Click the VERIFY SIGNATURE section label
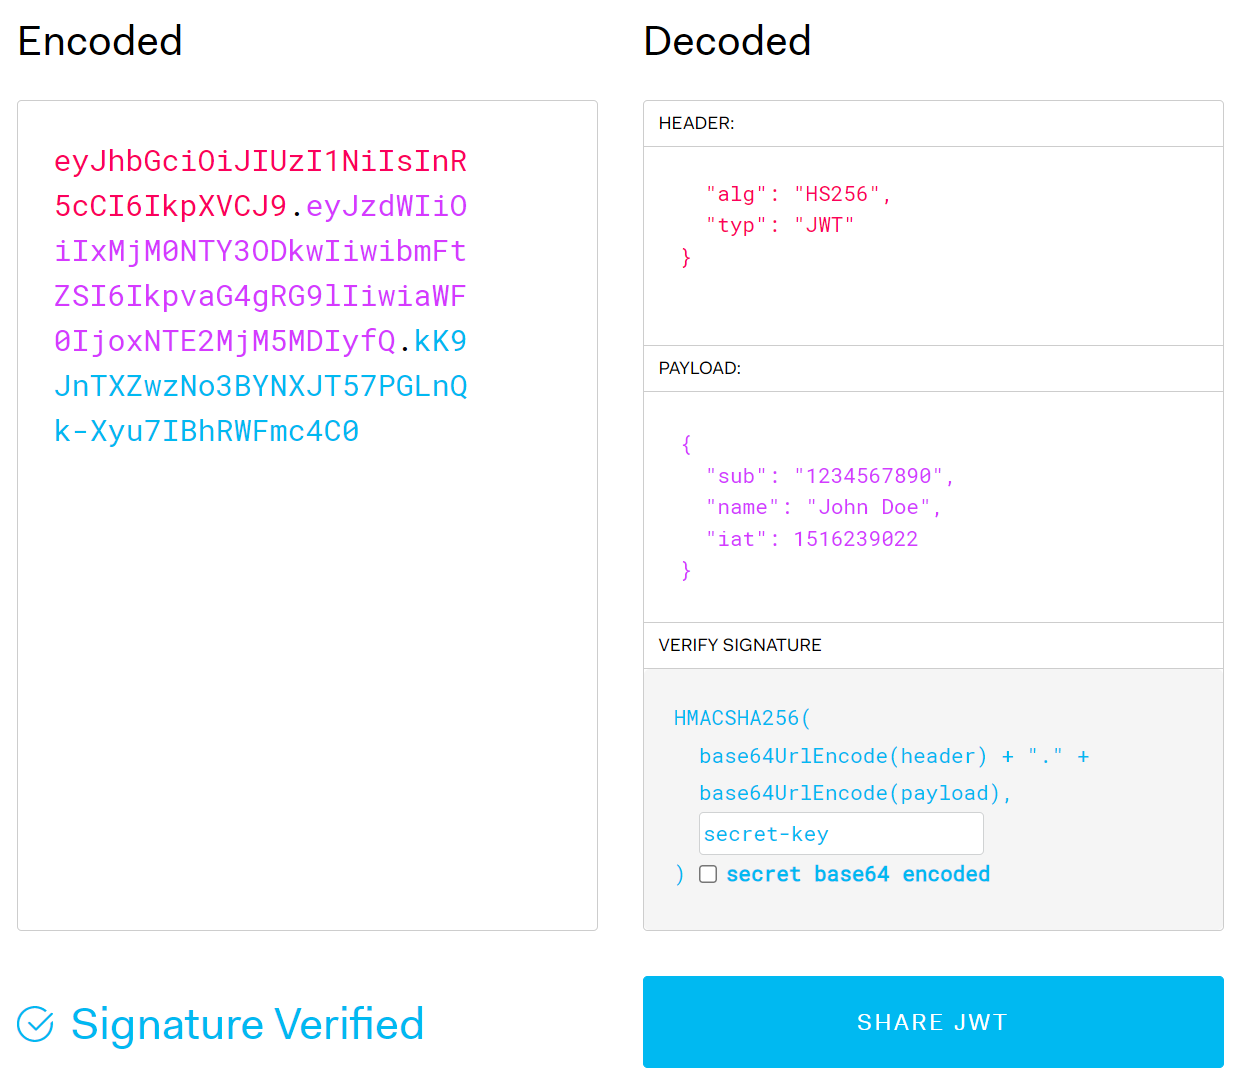The width and height of the screenshot is (1235, 1080). click(x=739, y=645)
